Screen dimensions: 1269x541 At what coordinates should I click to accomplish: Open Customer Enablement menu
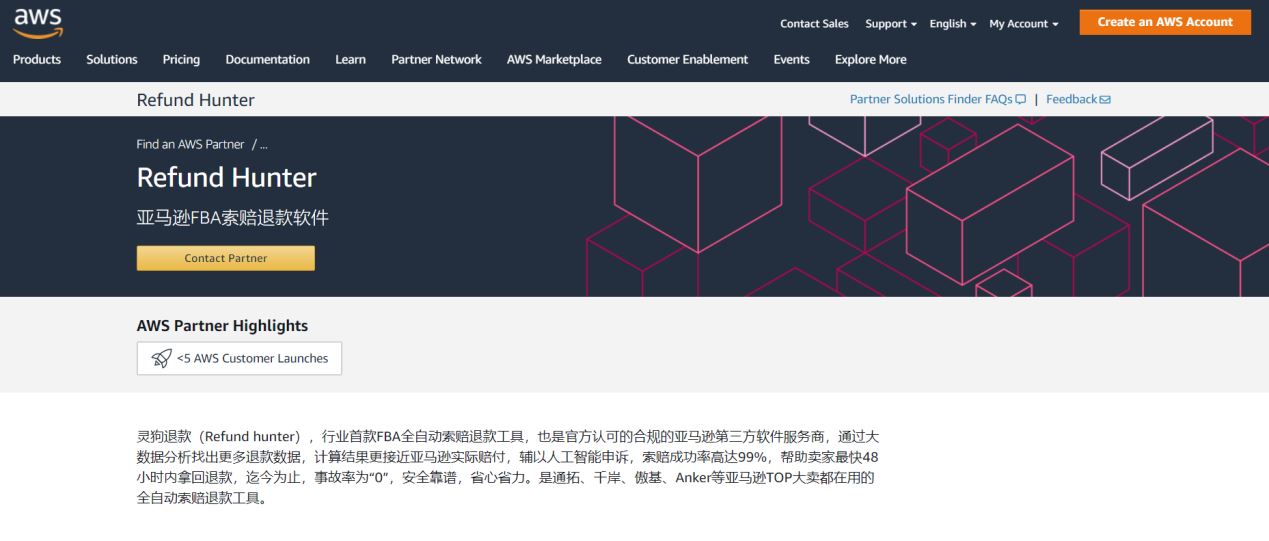[687, 60]
